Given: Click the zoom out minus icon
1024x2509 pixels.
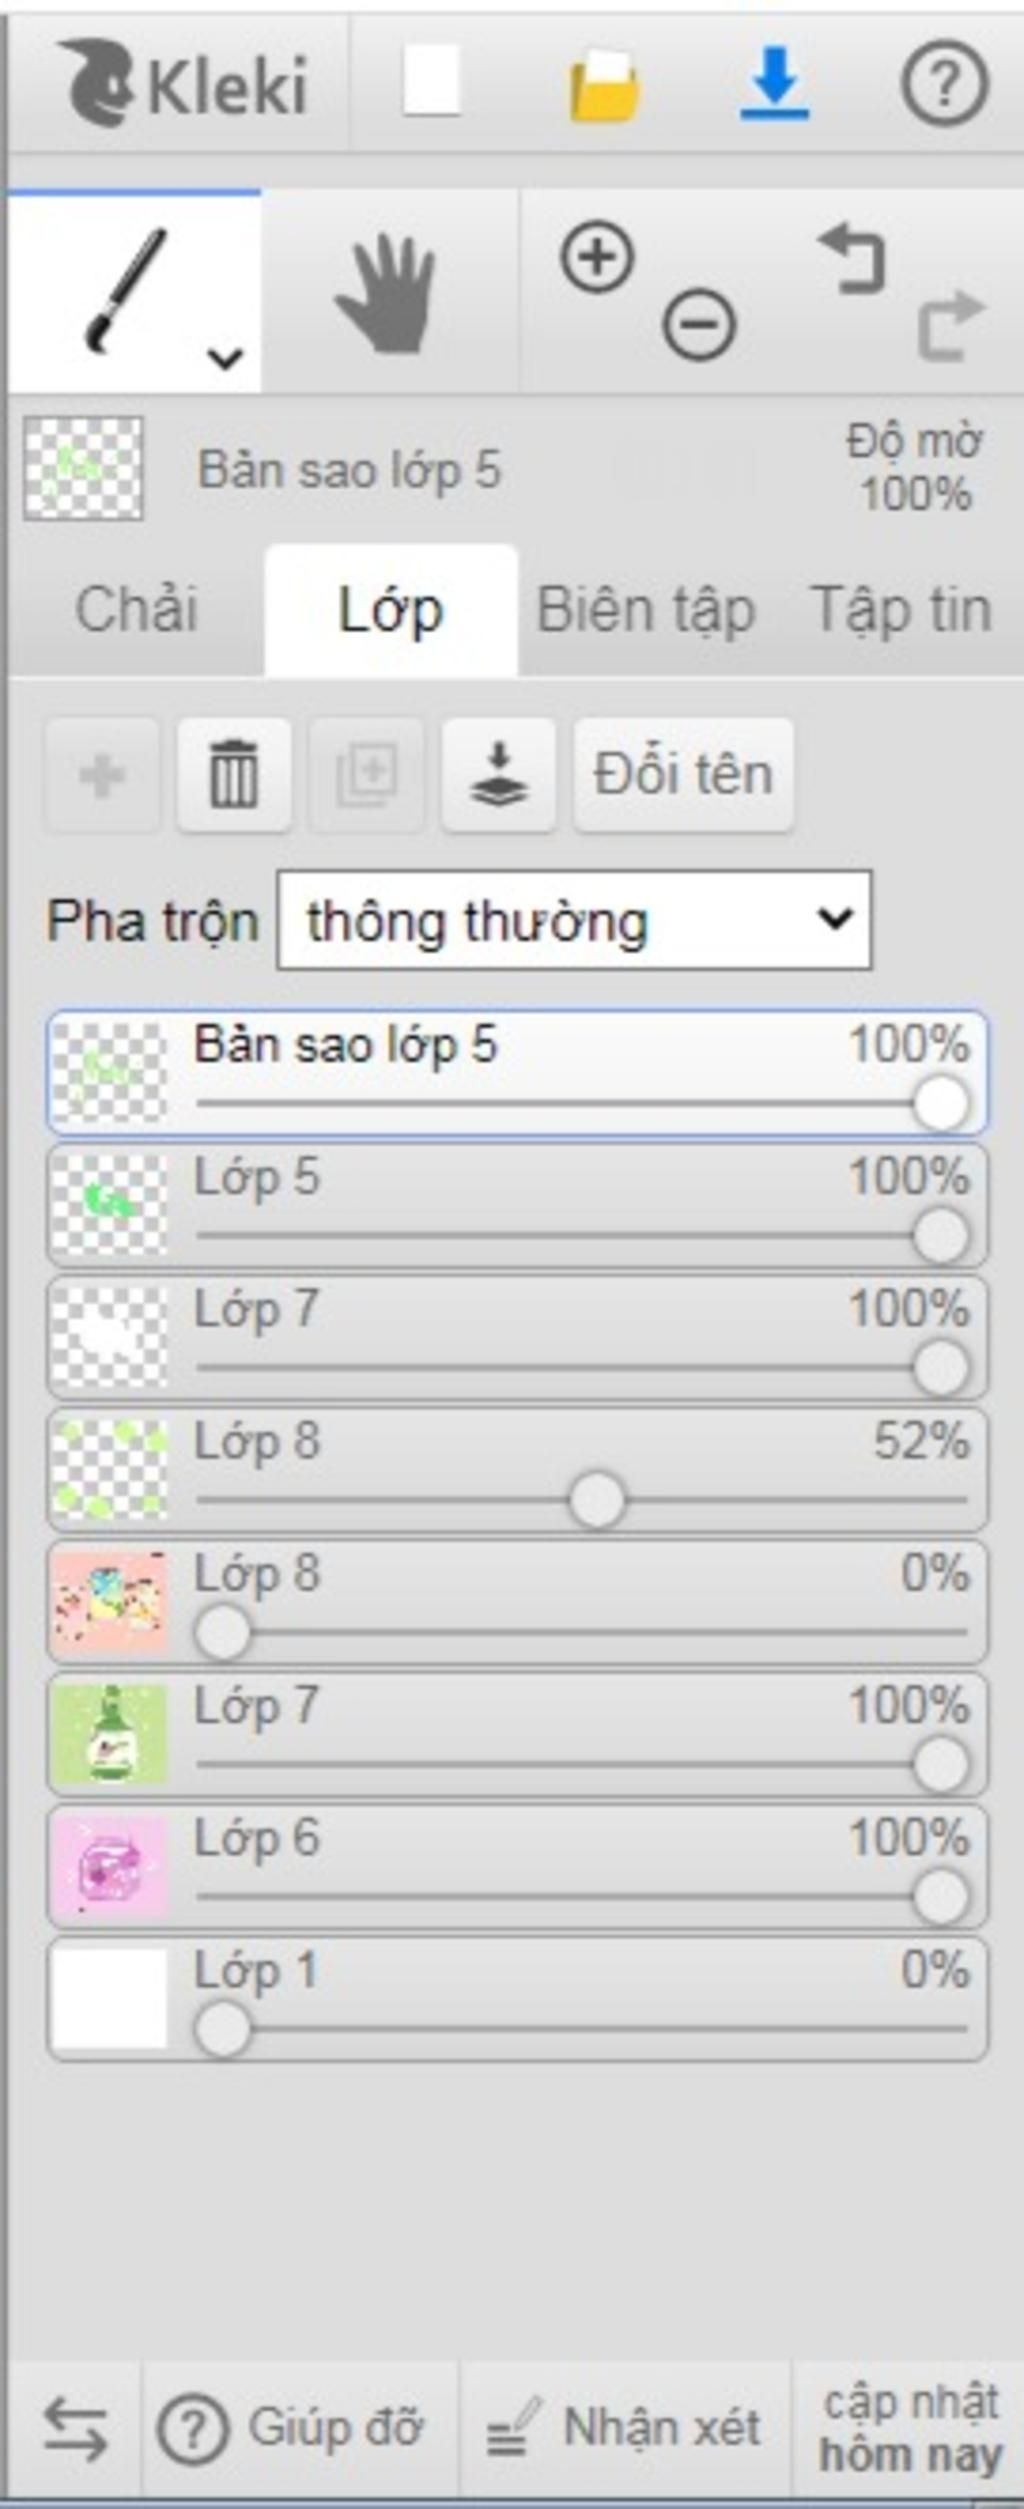Looking at the screenshot, I should 699,324.
